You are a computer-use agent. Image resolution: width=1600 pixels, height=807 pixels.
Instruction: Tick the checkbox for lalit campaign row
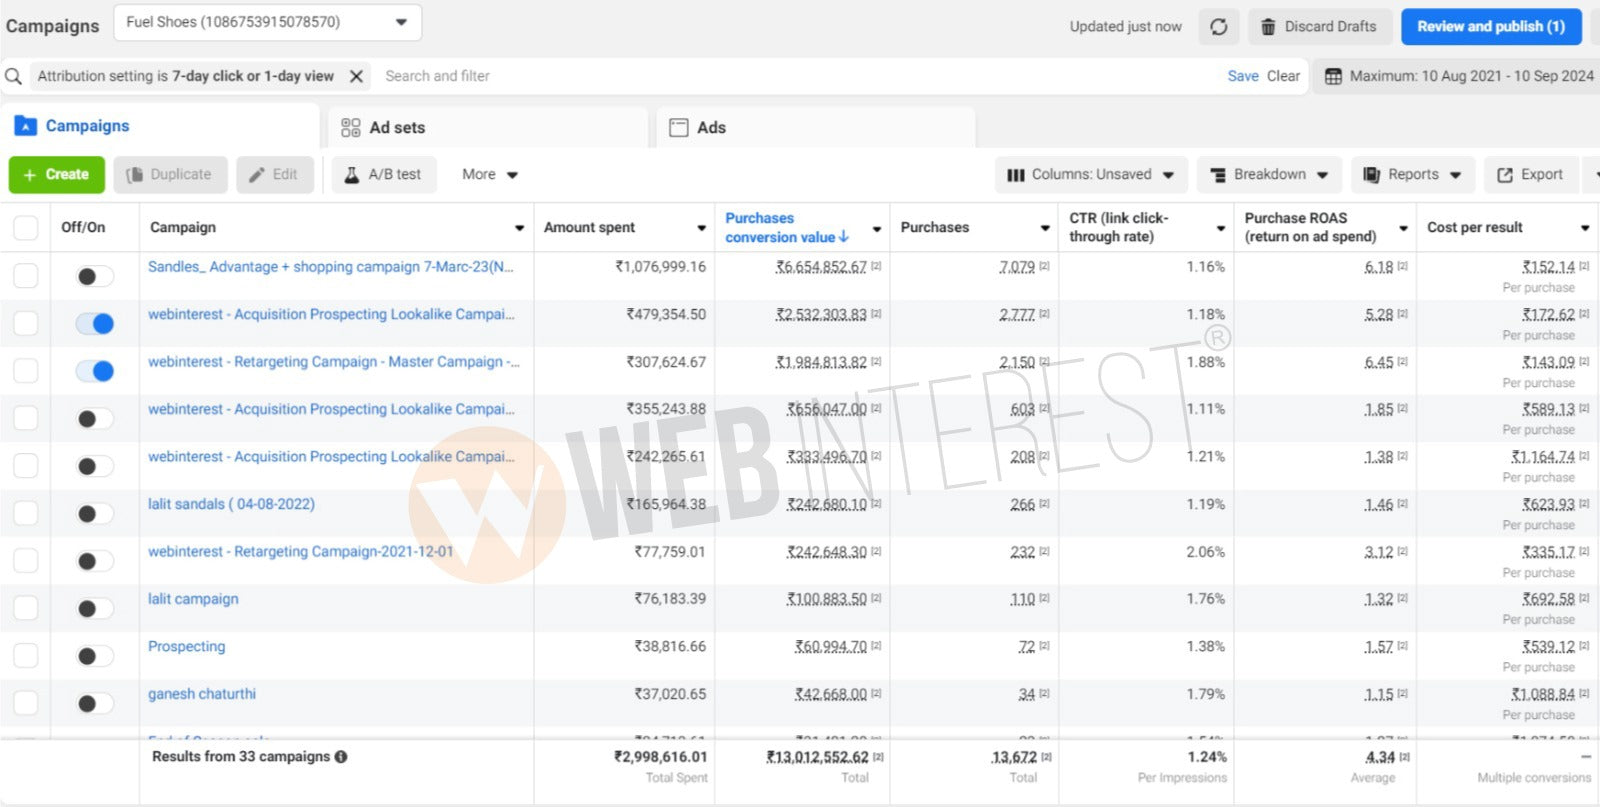coord(26,608)
